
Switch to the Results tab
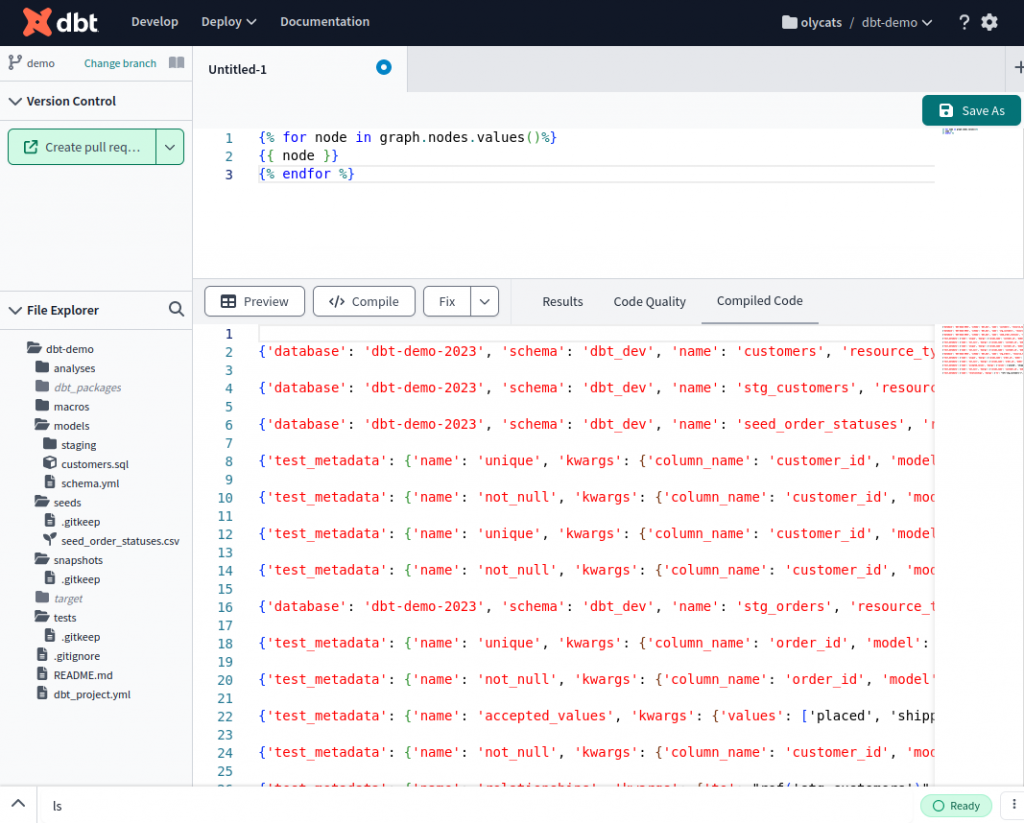pyautogui.click(x=562, y=302)
